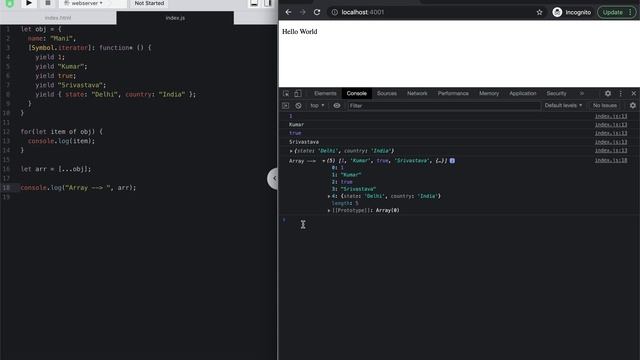Screen dimensions: 640x360
Task: Activate the DevTools inspect element picker
Action: click(x=286, y=93)
